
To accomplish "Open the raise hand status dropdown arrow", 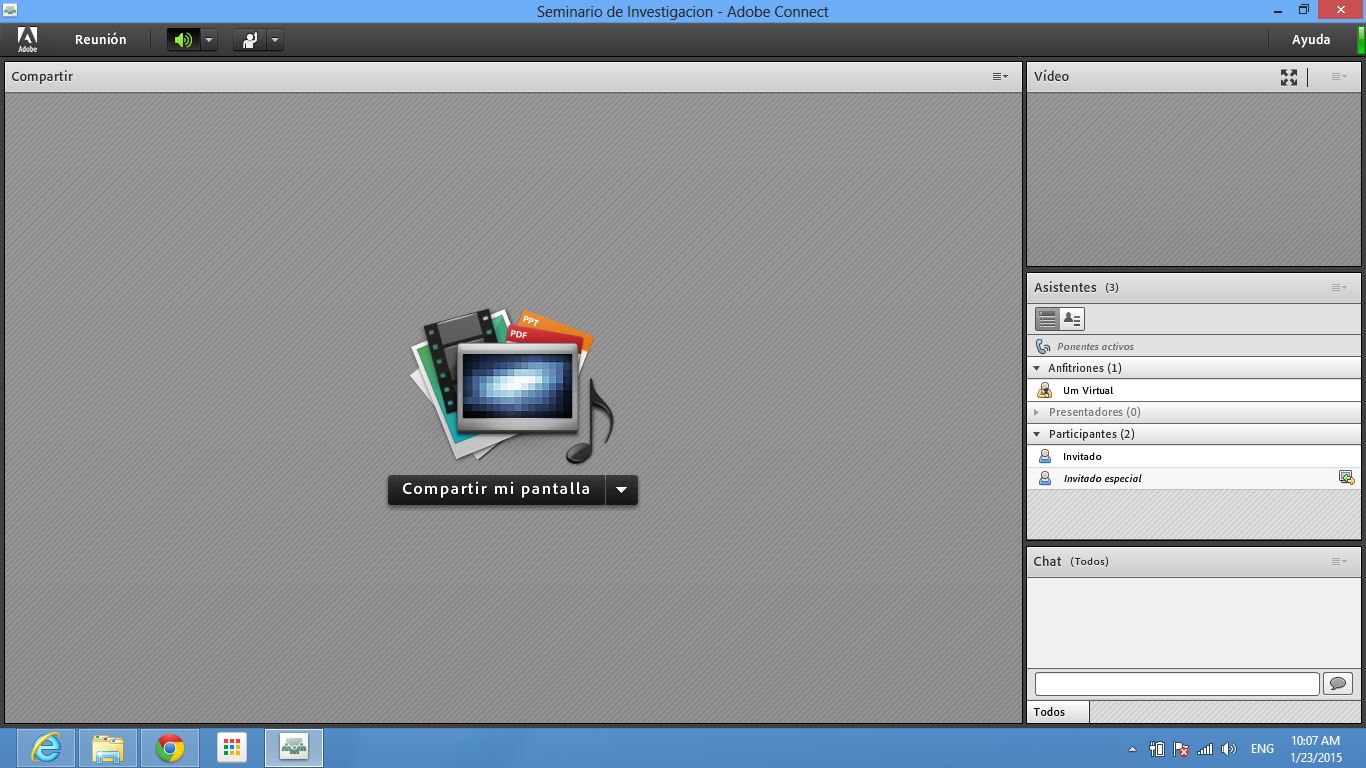I will (x=275, y=40).
